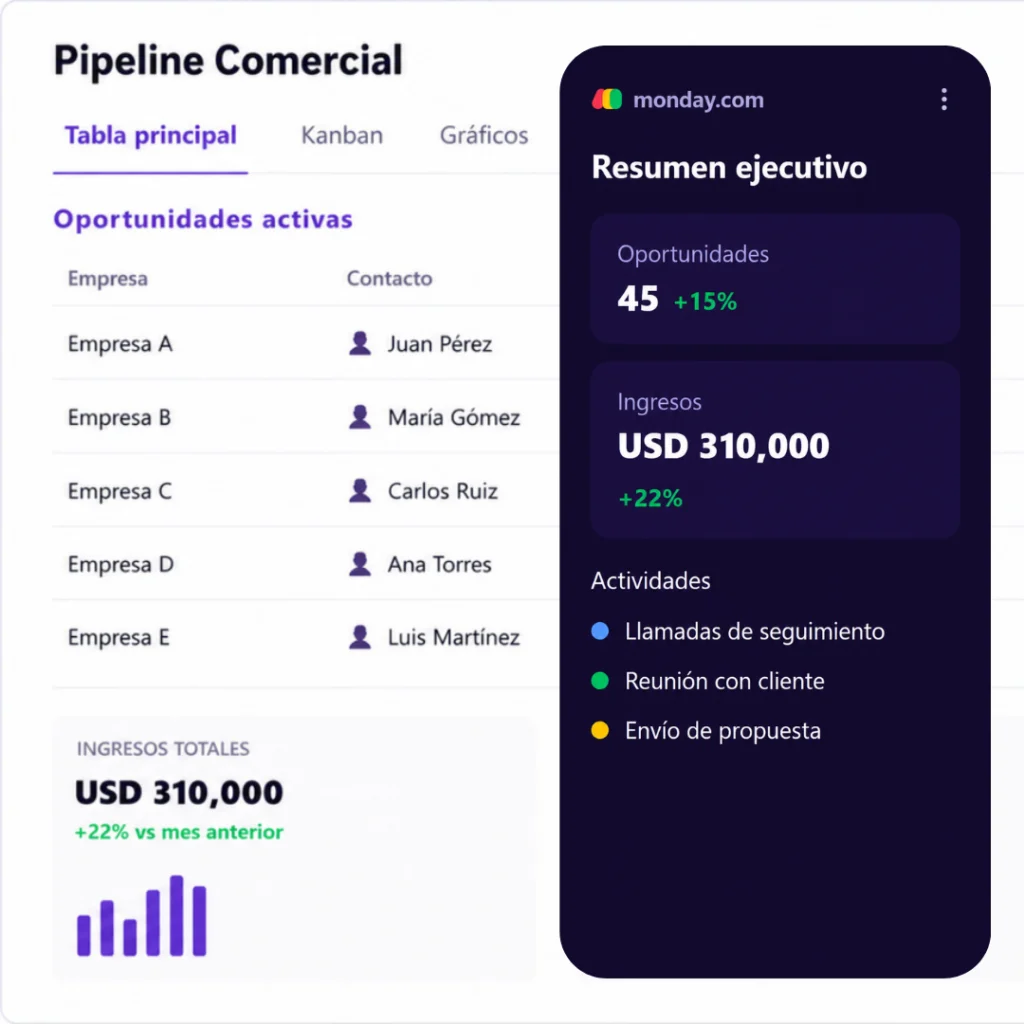Image resolution: width=1024 pixels, height=1024 pixels.
Task: Click the purple bar chart under Ingresos Totales
Action: [x=142, y=916]
